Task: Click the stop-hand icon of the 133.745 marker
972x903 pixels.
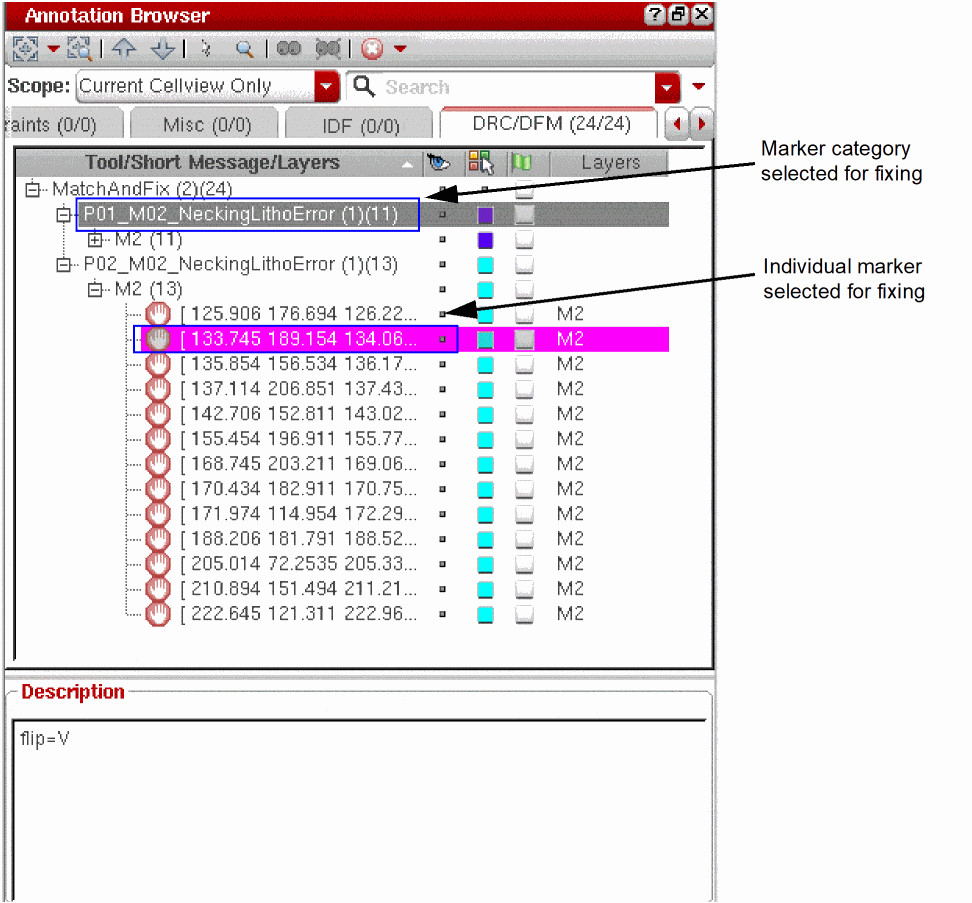Action: 158,339
